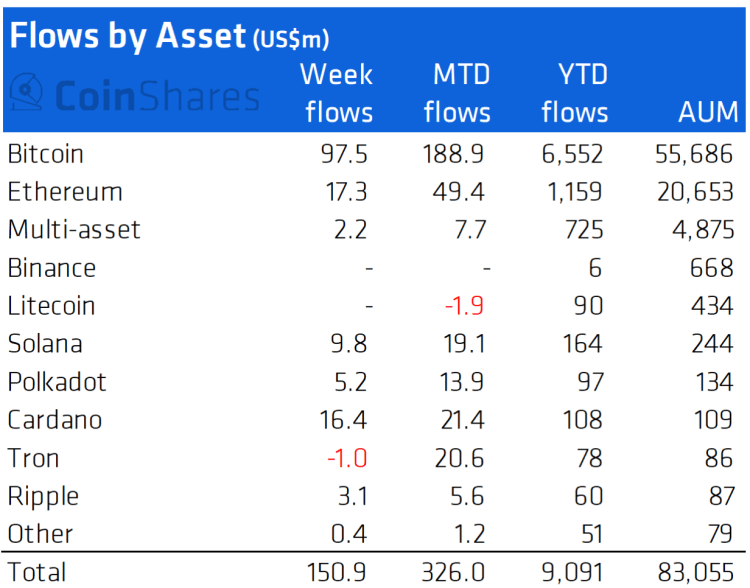Select the Bitcoin row label

pos(45,154)
